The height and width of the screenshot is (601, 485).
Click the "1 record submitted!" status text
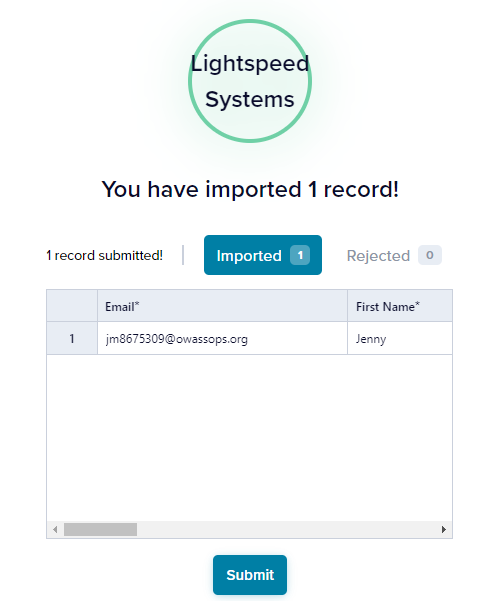104,255
